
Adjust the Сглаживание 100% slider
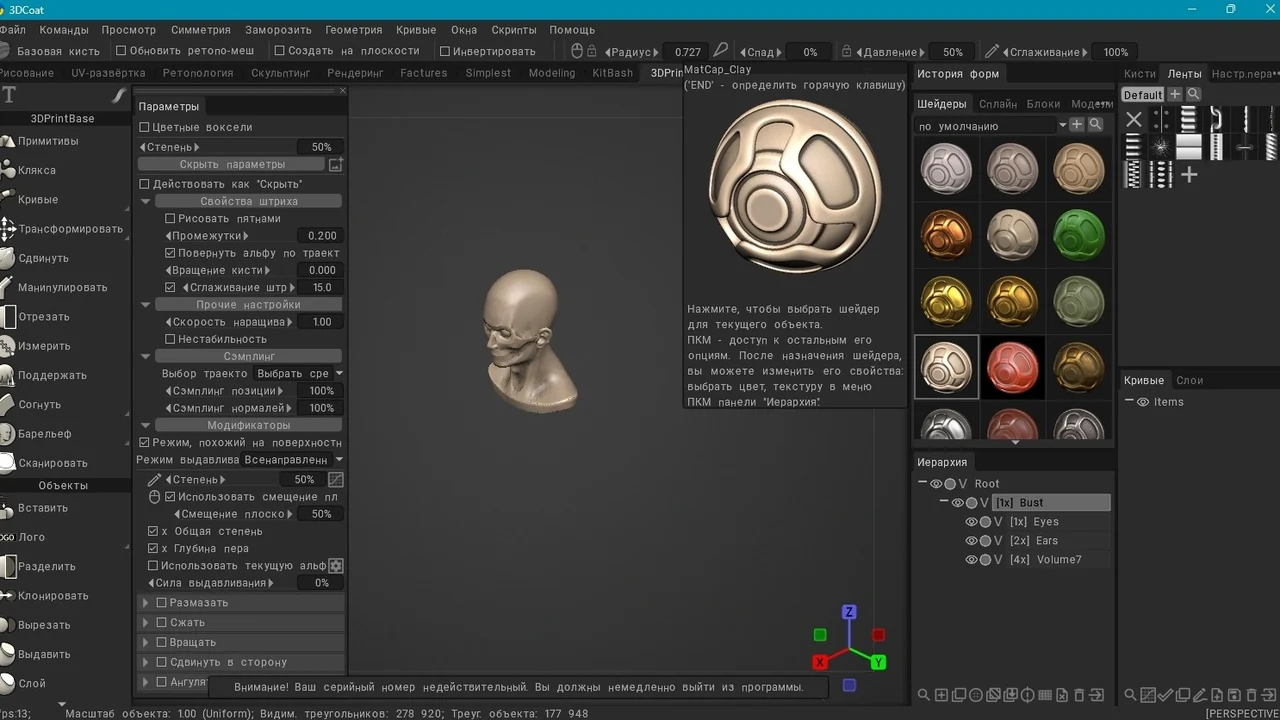(x=1116, y=52)
